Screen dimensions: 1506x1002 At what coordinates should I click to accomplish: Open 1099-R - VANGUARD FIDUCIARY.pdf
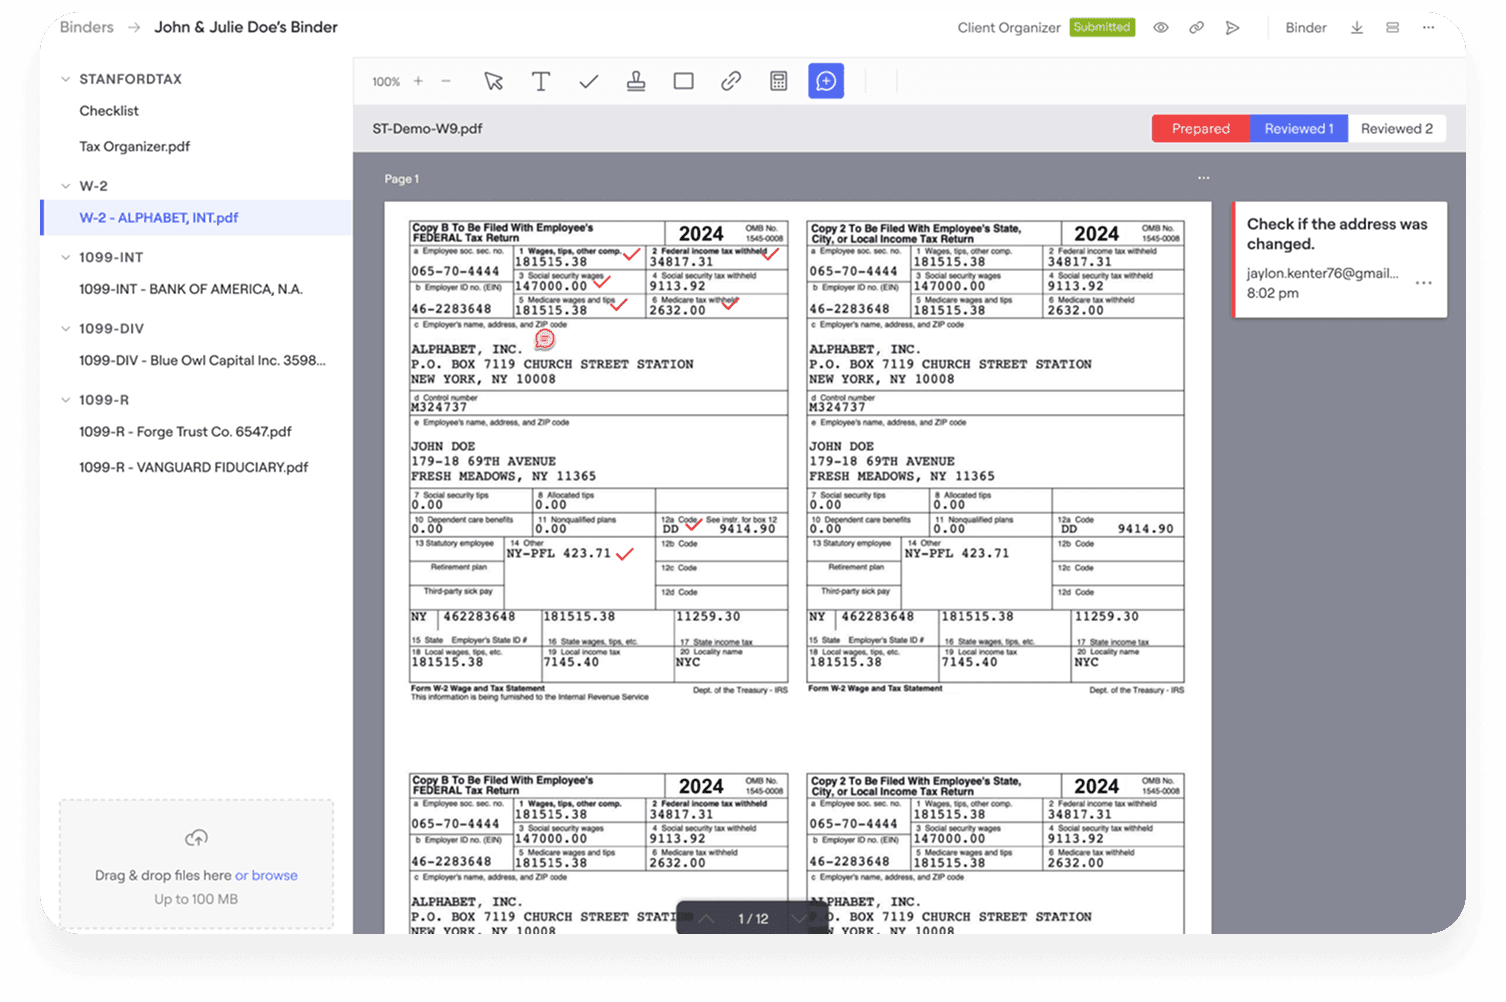[194, 467]
